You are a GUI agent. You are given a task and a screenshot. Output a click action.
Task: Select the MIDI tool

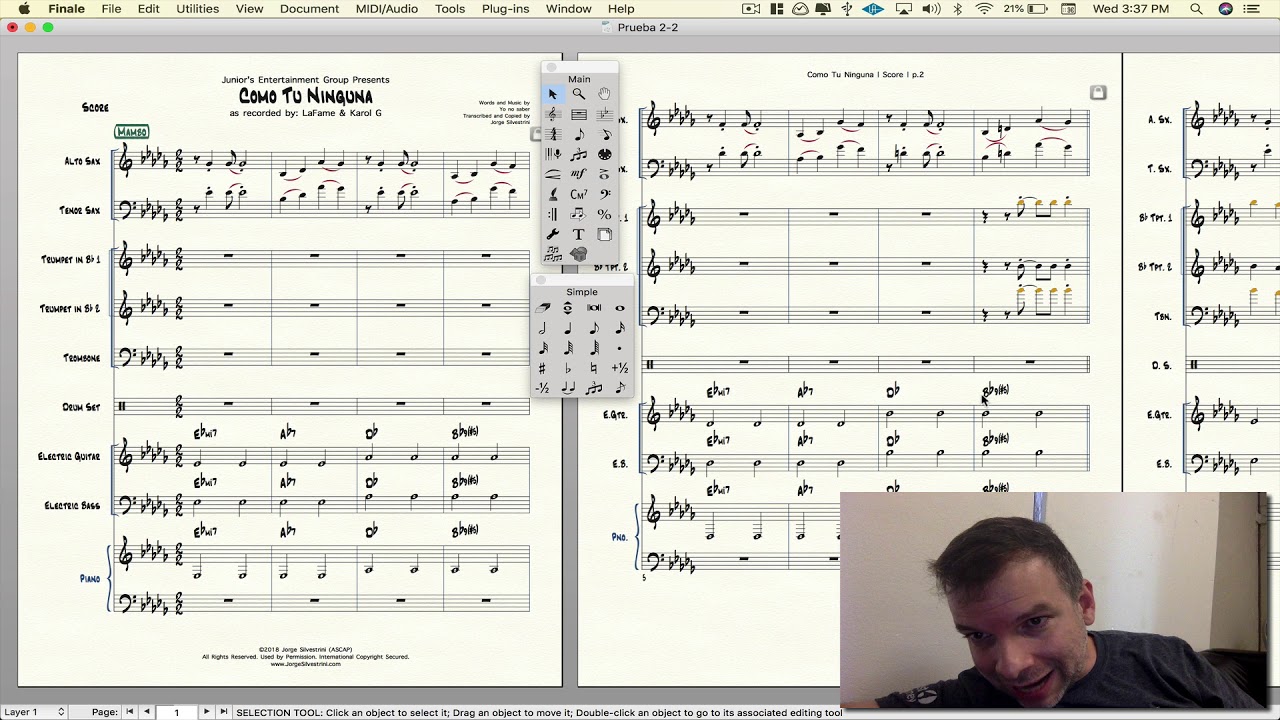click(605, 154)
